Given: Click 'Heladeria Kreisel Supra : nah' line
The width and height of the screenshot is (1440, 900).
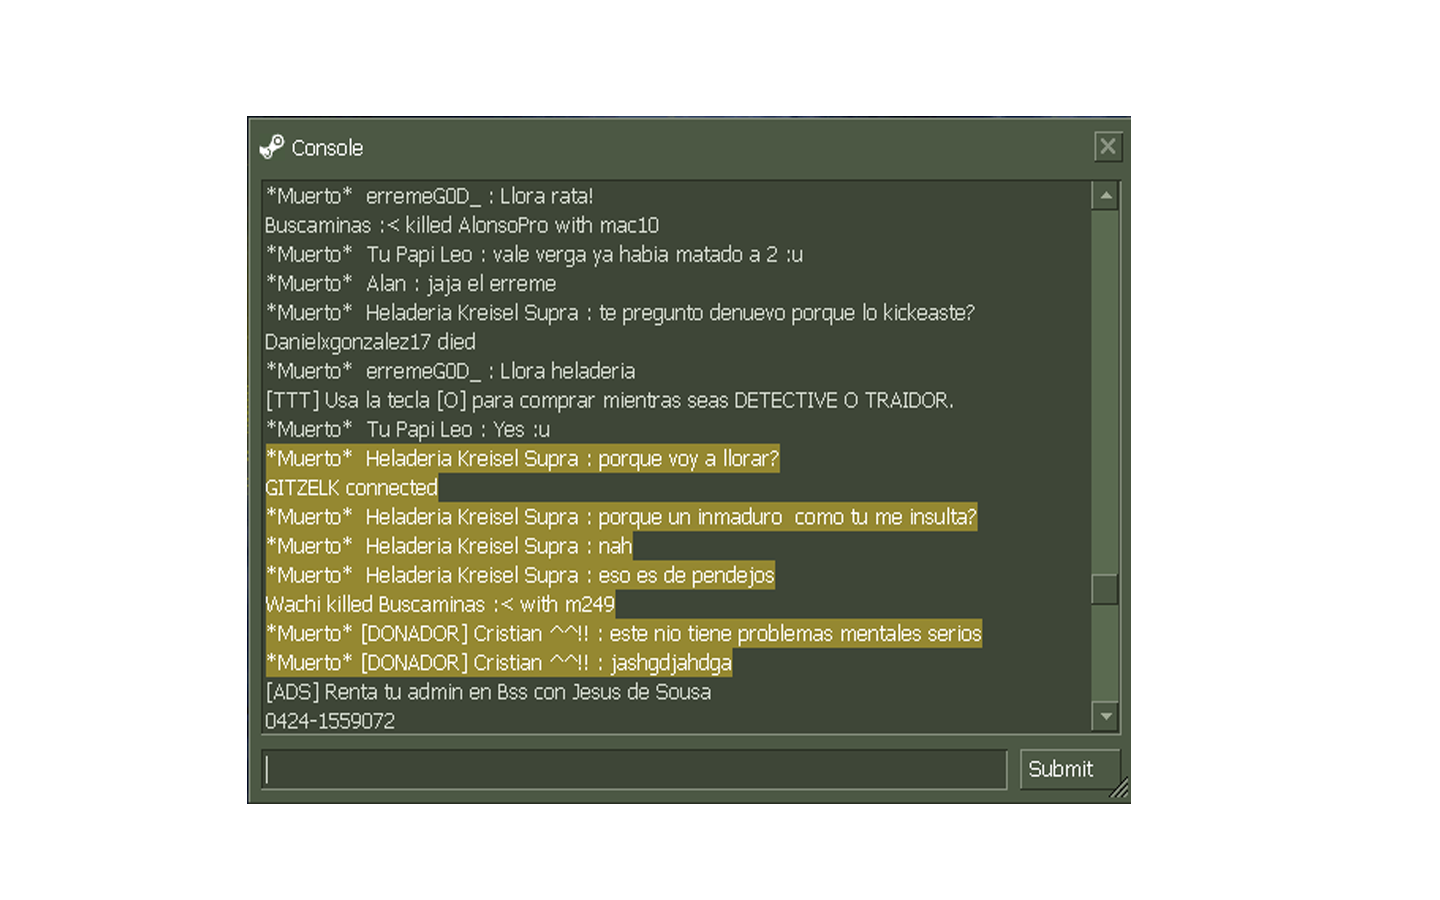Looking at the screenshot, I should pos(448,545).
